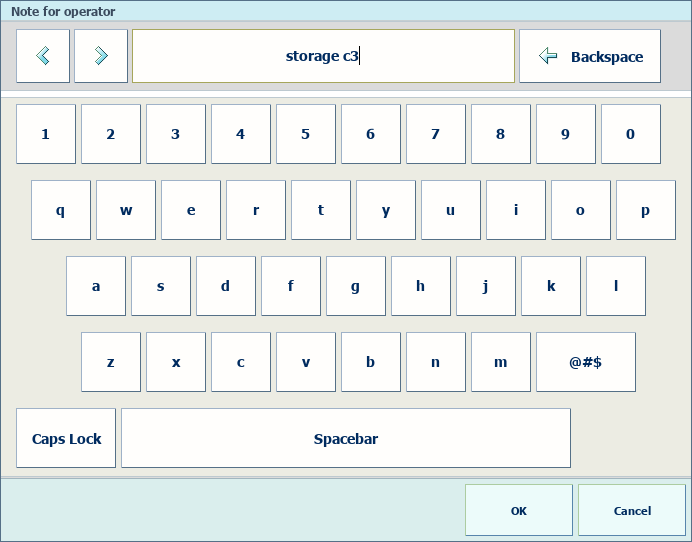The width and height of the screenshot is (692, 542).
Task: Type the letter t key
Action: pos(321,210)
